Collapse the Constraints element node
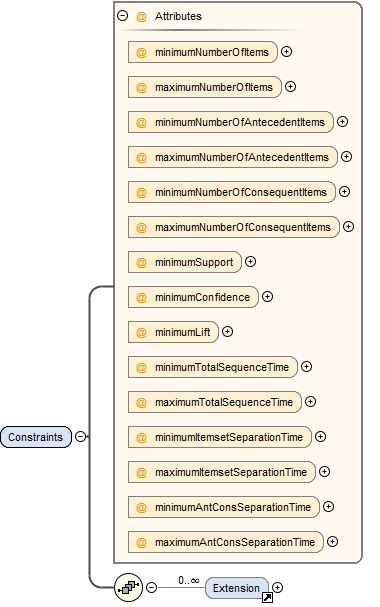Viewport: 380px width, 607px height. tap(80, 437)
